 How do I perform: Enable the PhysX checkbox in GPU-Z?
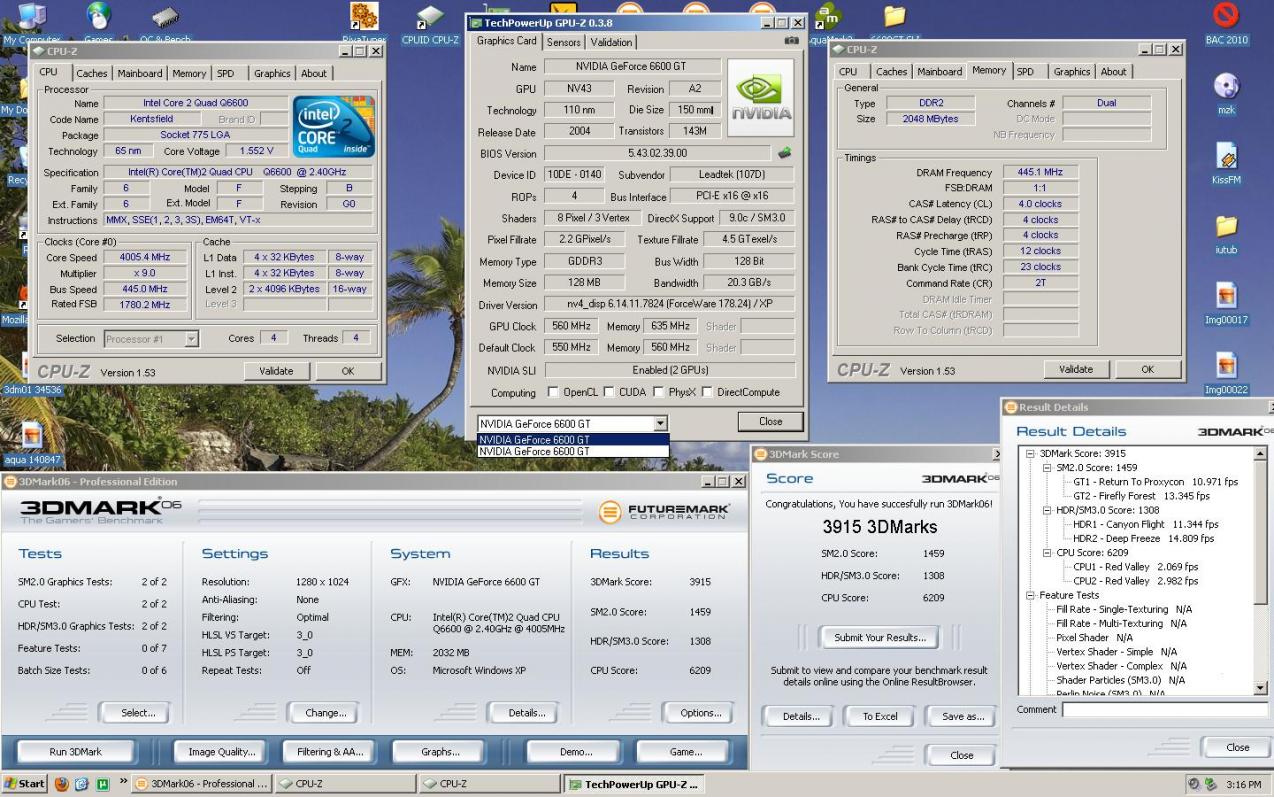[x=658, y=393]
